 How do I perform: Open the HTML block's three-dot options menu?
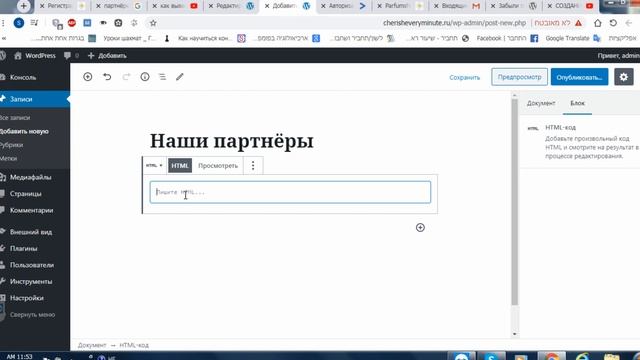click(x=253, y=165)
